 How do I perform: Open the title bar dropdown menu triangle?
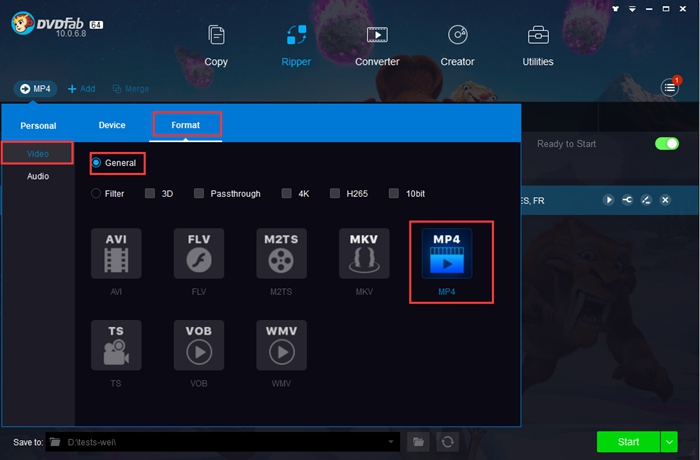pos(632,8)
